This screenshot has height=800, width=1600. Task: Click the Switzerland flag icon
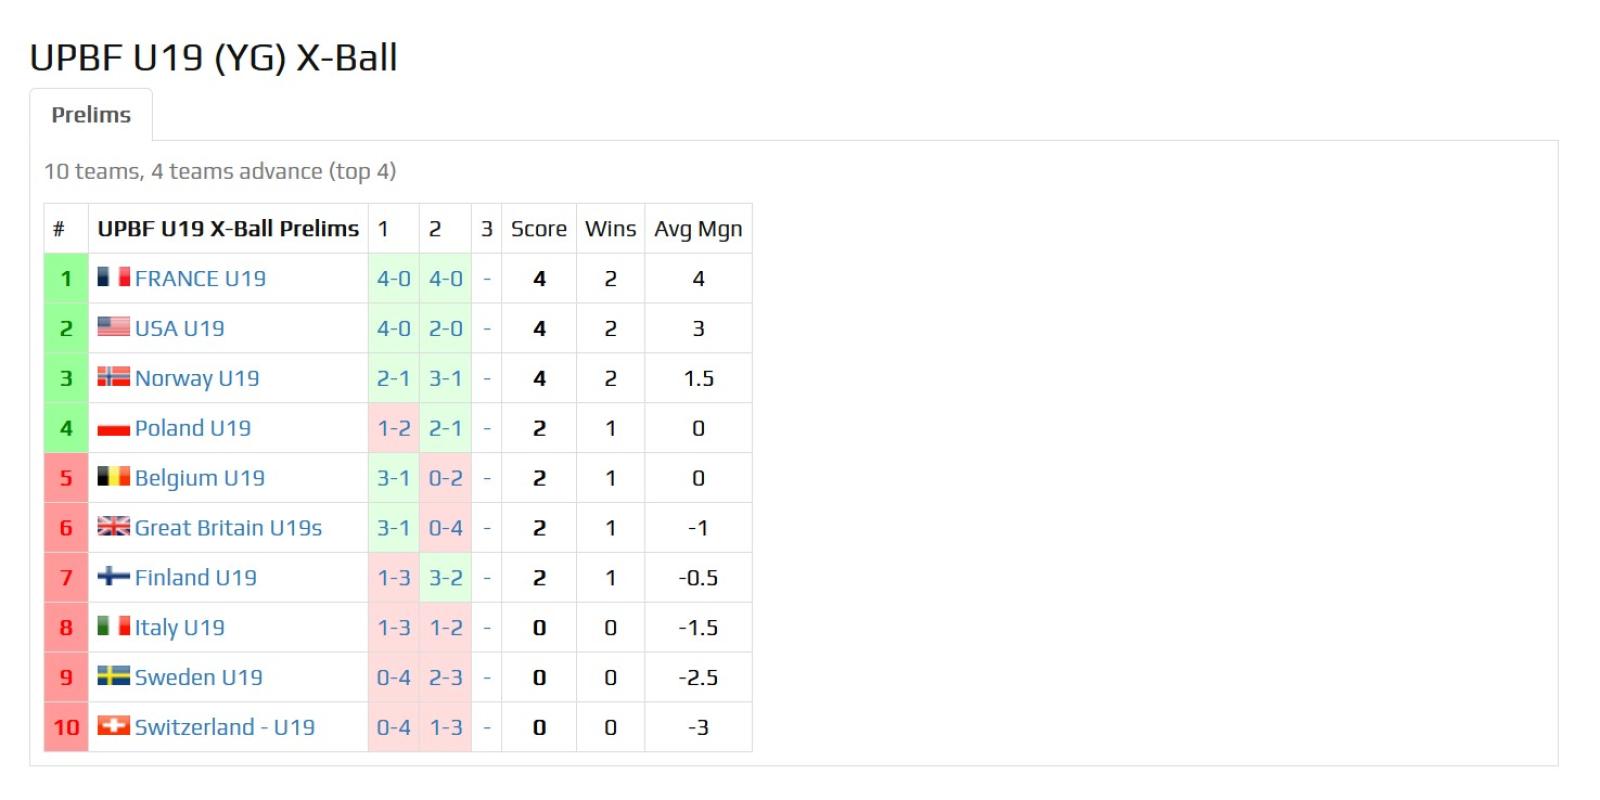(113, 726)
